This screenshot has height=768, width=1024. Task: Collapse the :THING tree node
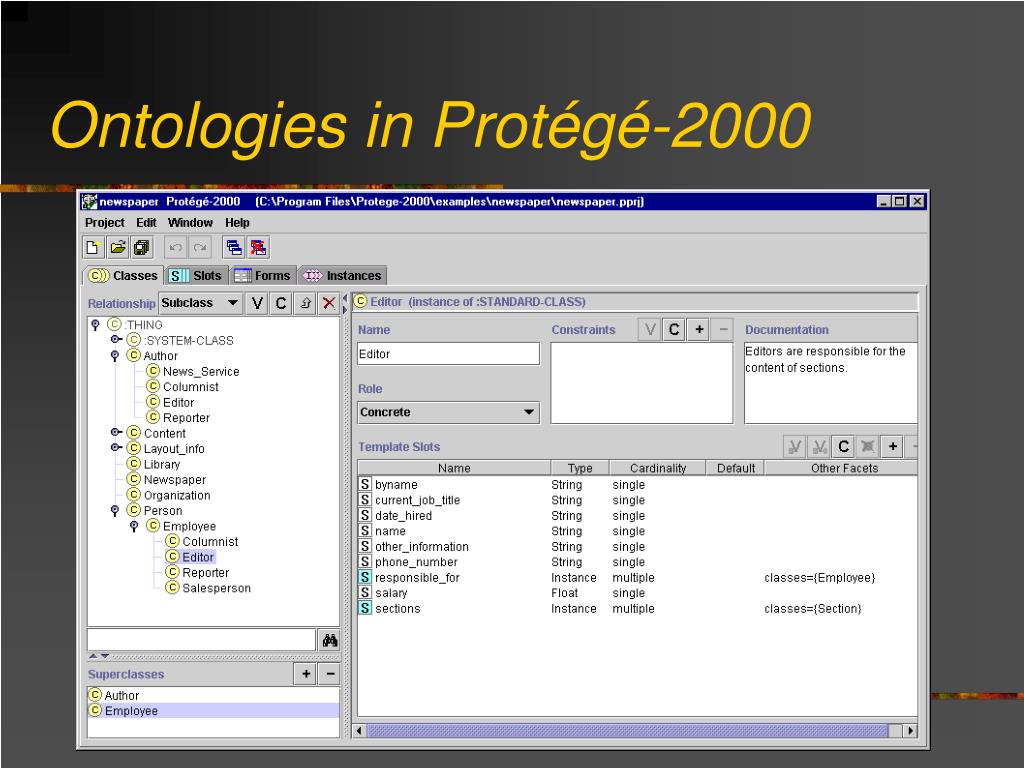point(95,325)
